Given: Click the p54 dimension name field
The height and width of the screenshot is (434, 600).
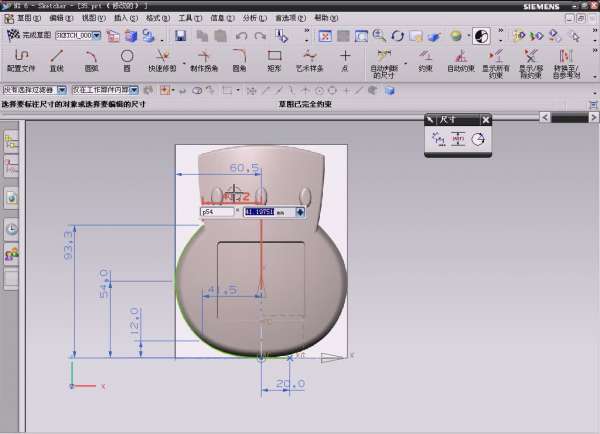Looking at the screenshot, I should [x=216, y=212].
